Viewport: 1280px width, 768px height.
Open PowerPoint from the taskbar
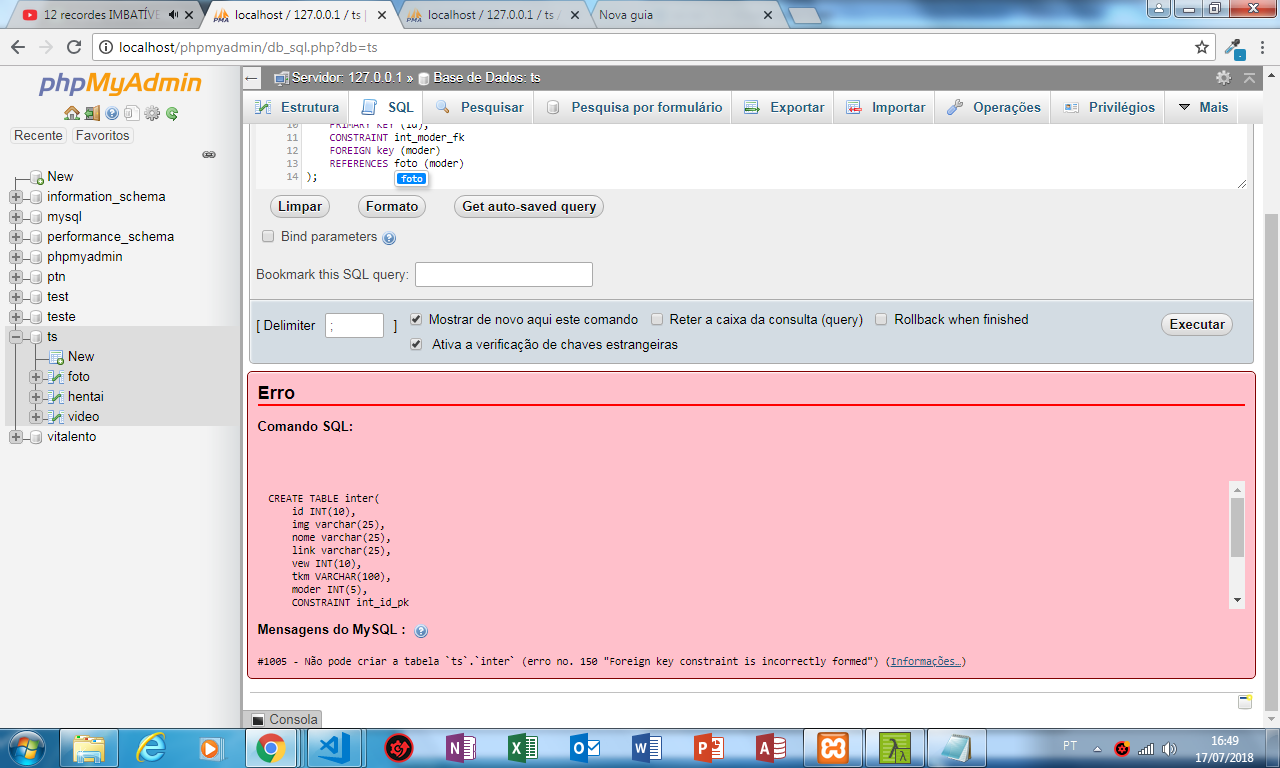coord(709,747)
